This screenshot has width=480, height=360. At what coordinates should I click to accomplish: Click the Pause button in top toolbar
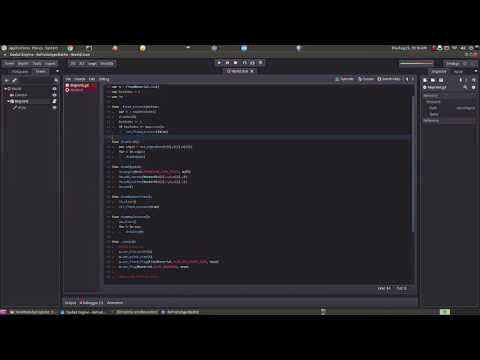pos(227,63)
